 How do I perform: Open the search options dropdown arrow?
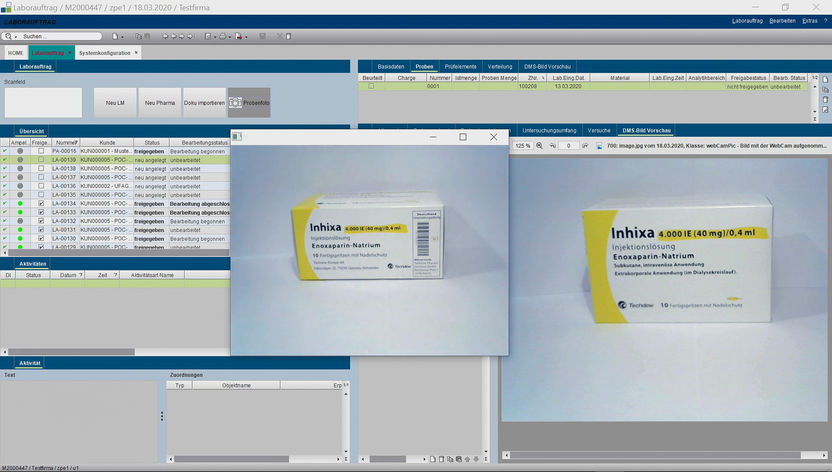[16, 37]
